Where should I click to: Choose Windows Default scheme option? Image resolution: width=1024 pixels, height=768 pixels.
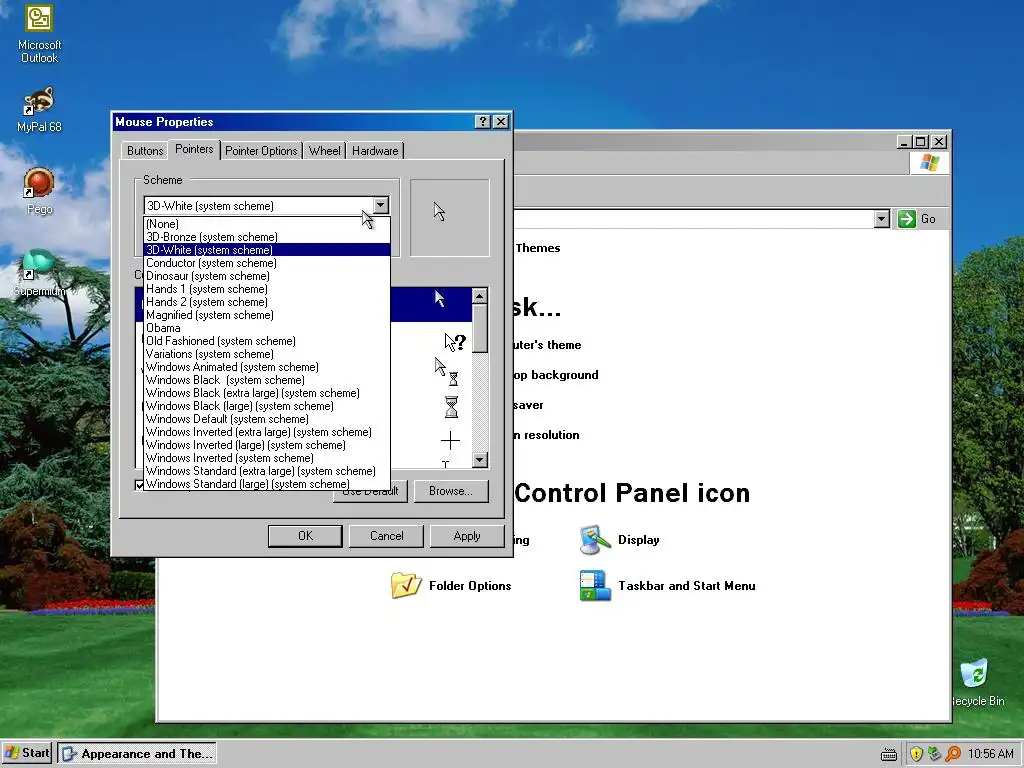(266, 419)
